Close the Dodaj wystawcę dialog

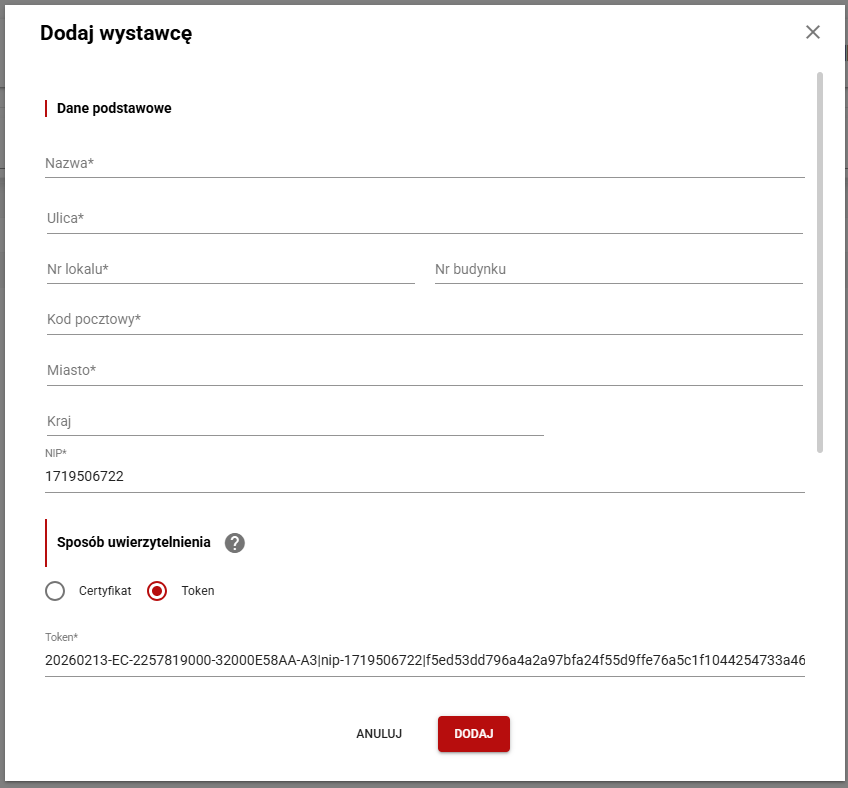[812, 32]
